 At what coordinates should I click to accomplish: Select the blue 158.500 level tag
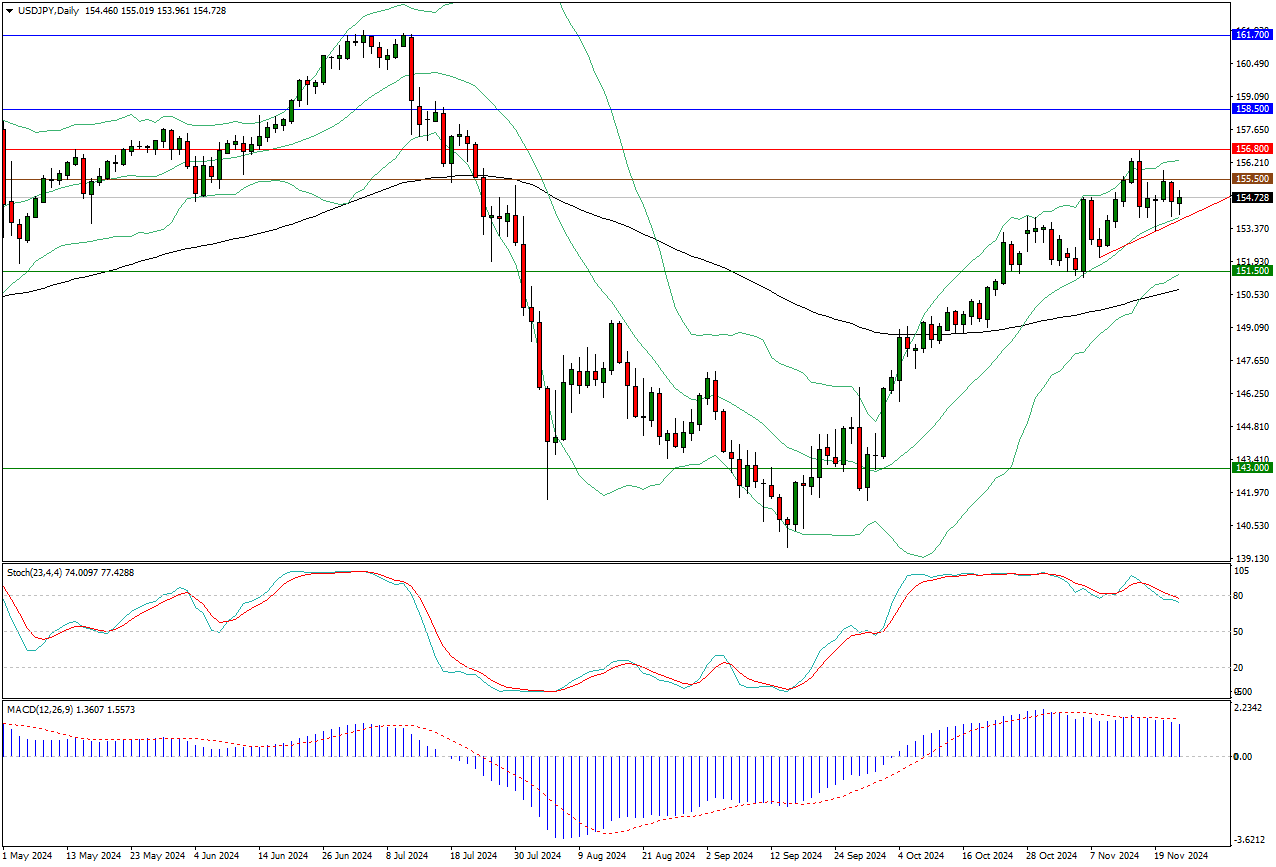pyautogui.click(x=1252, y=109)
